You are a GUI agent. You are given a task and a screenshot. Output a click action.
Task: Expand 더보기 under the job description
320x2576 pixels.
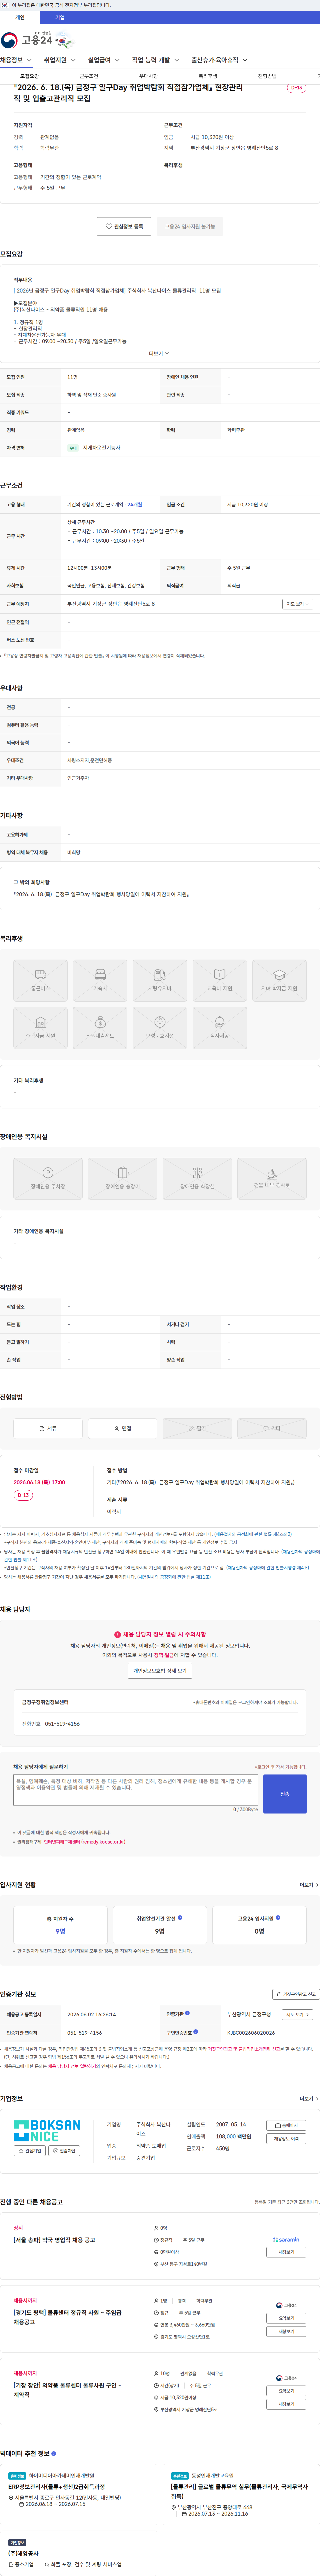(159, 353)
